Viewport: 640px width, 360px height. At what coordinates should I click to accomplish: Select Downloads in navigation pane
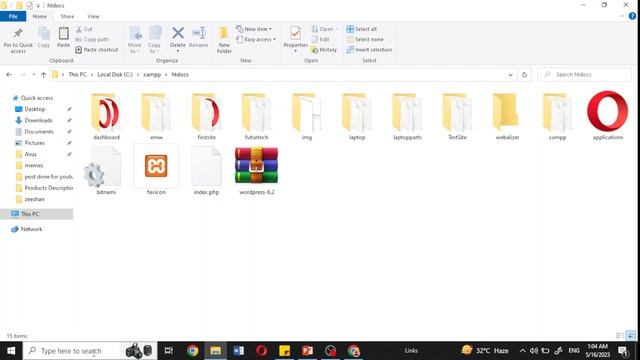pyautogui.click(x=38, y=120)
